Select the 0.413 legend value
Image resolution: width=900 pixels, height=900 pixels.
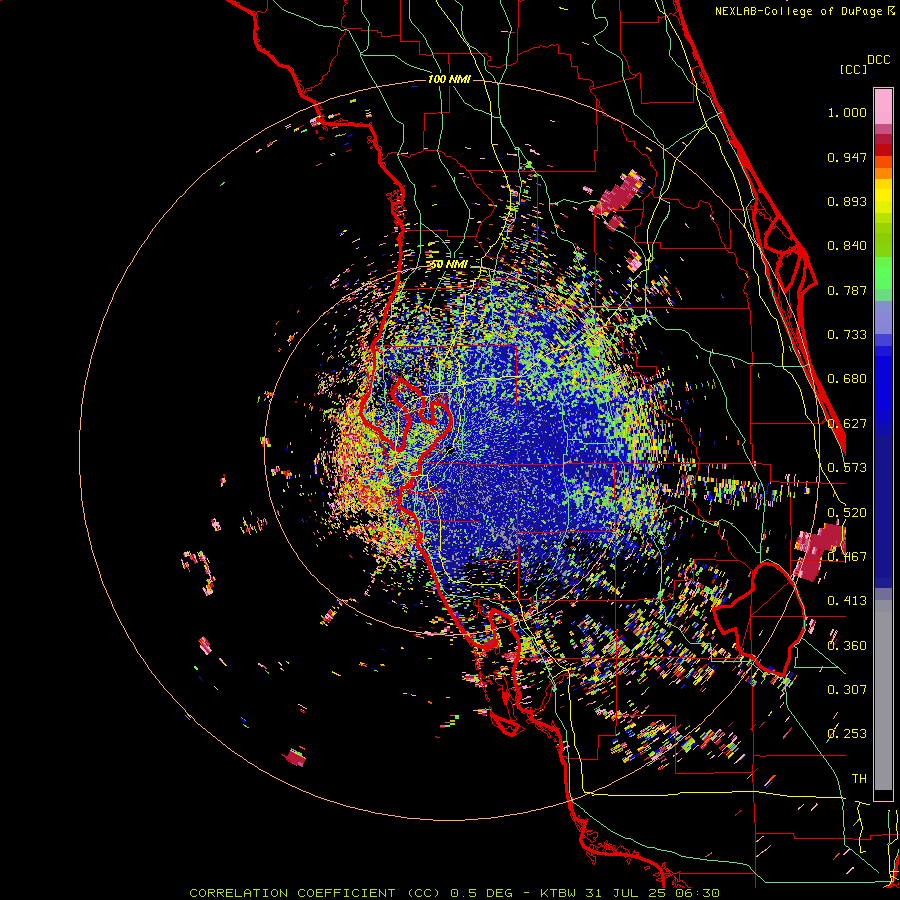coord(847,601)
